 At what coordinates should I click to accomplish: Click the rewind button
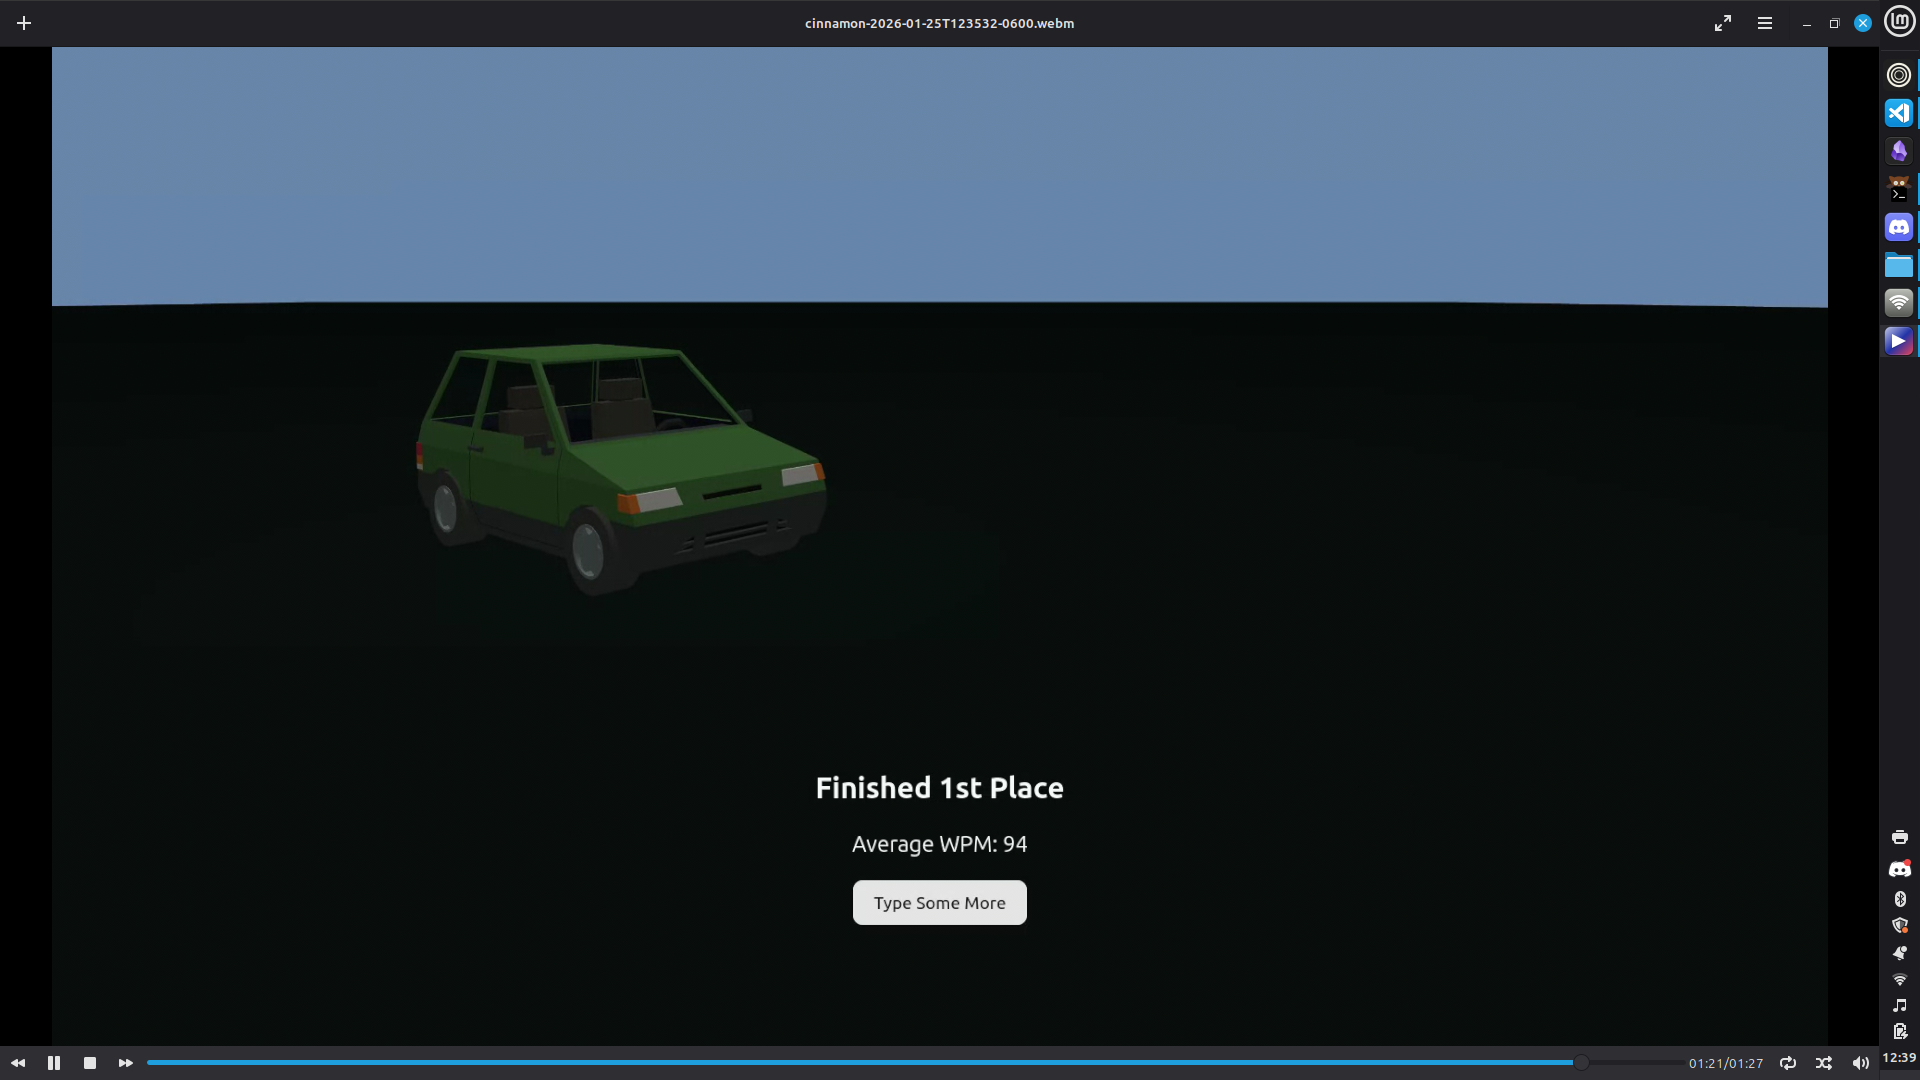tap(18, 1063)
